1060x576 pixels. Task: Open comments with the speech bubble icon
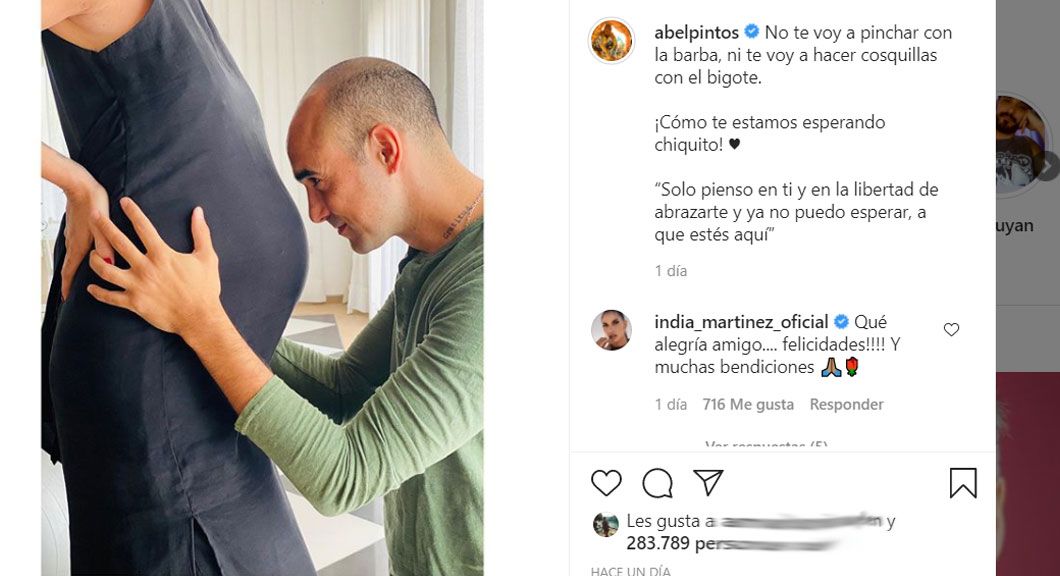[657, 483]
